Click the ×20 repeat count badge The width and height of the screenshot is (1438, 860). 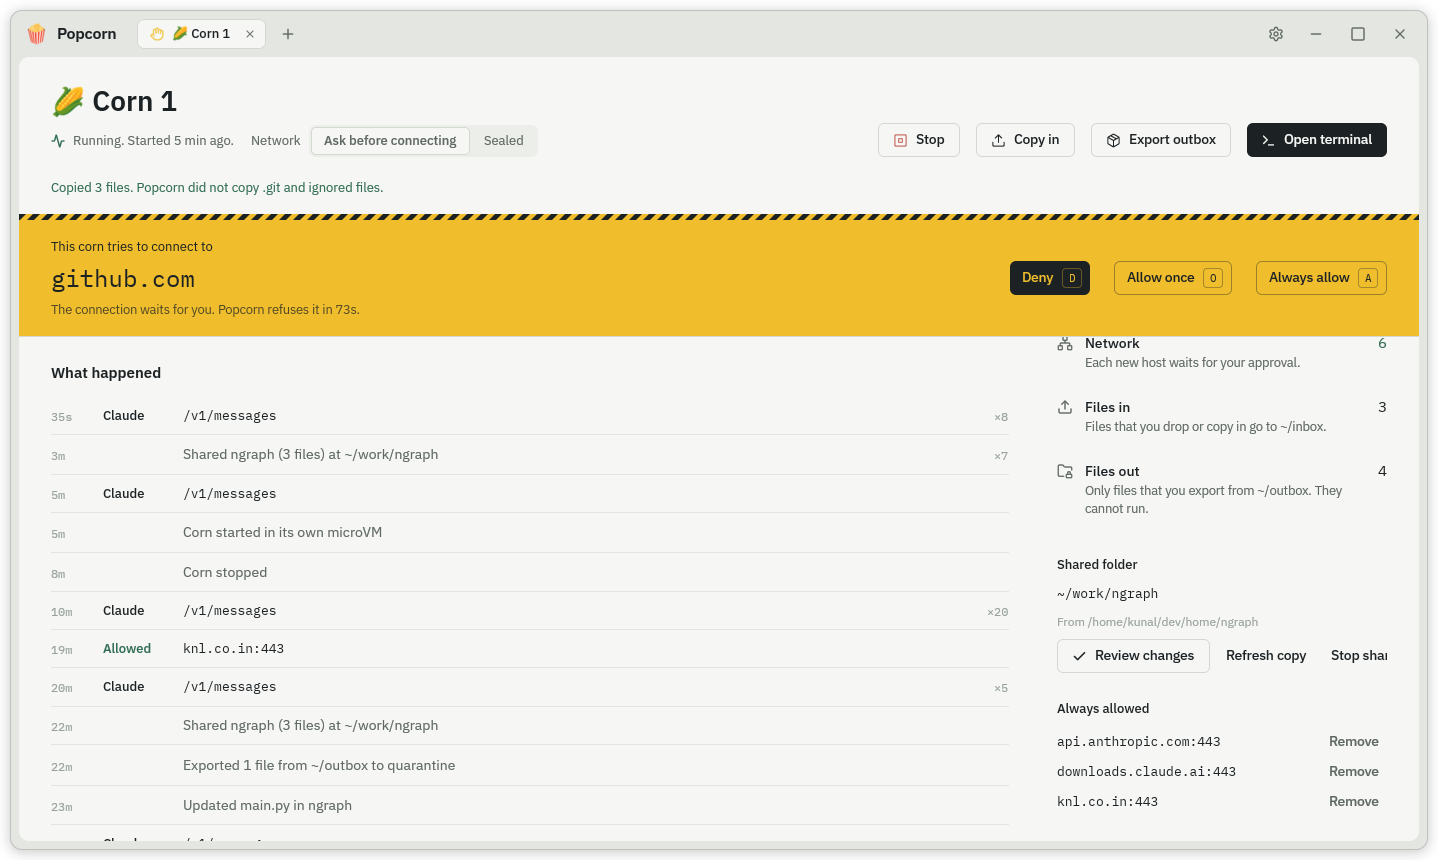(997, 612)
